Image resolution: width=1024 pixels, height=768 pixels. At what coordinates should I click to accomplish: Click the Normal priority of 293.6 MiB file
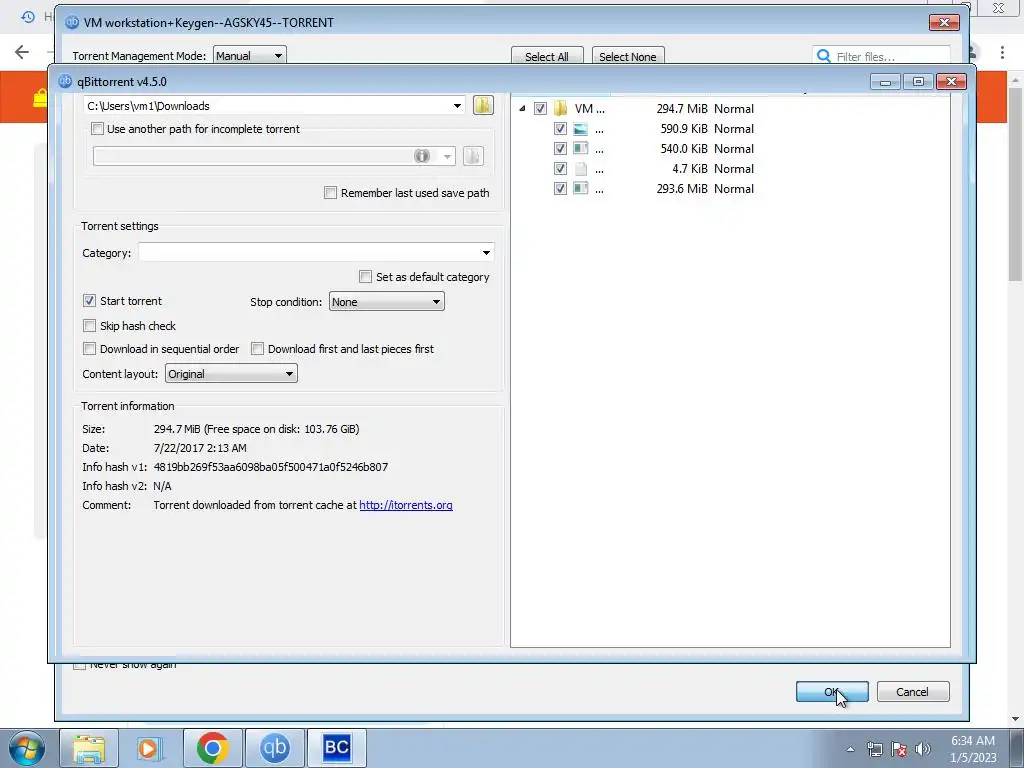pos(733,188)
